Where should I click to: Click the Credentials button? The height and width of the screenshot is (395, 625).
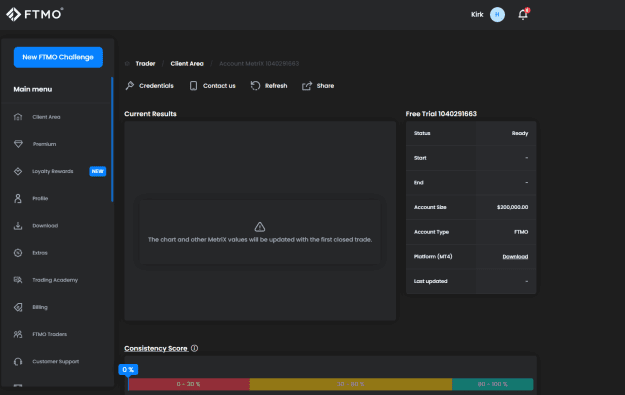(149, 86)
